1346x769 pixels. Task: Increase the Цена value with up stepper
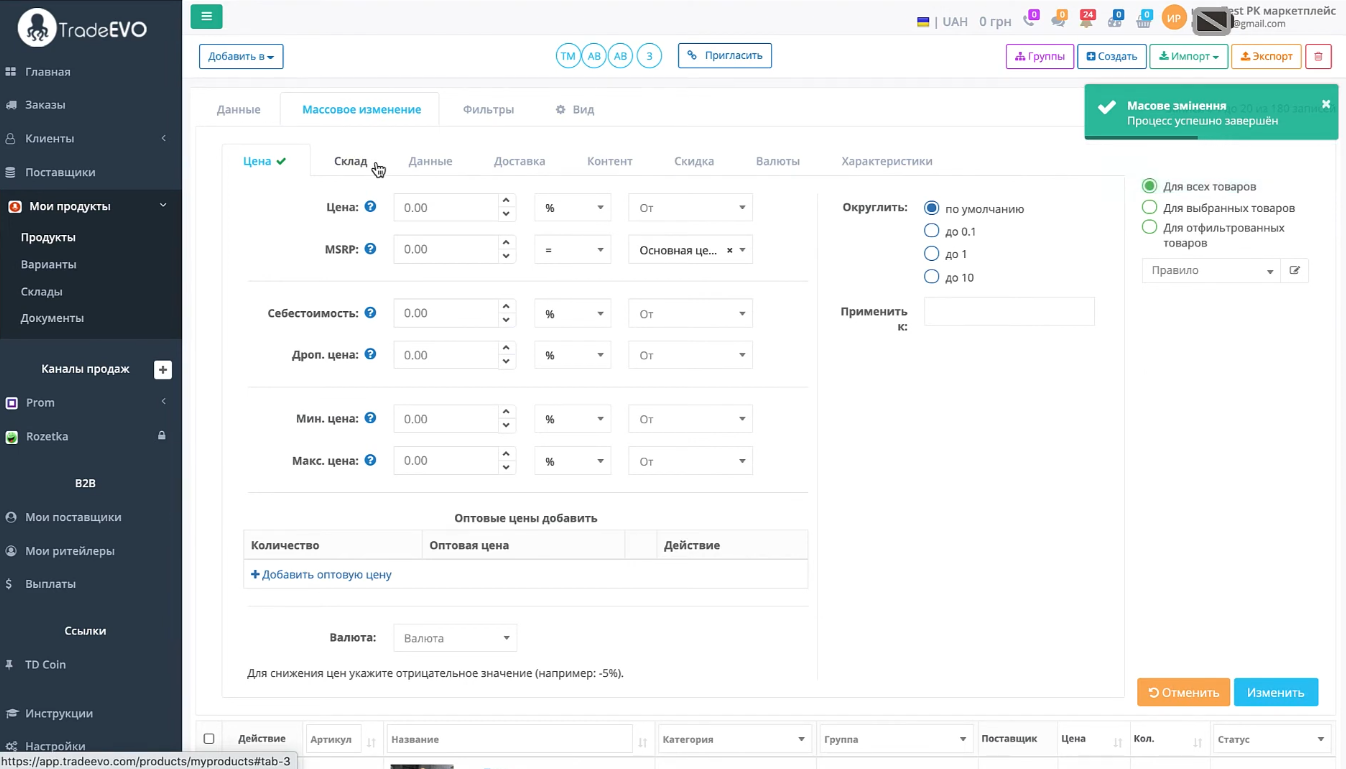pos(507,201)
